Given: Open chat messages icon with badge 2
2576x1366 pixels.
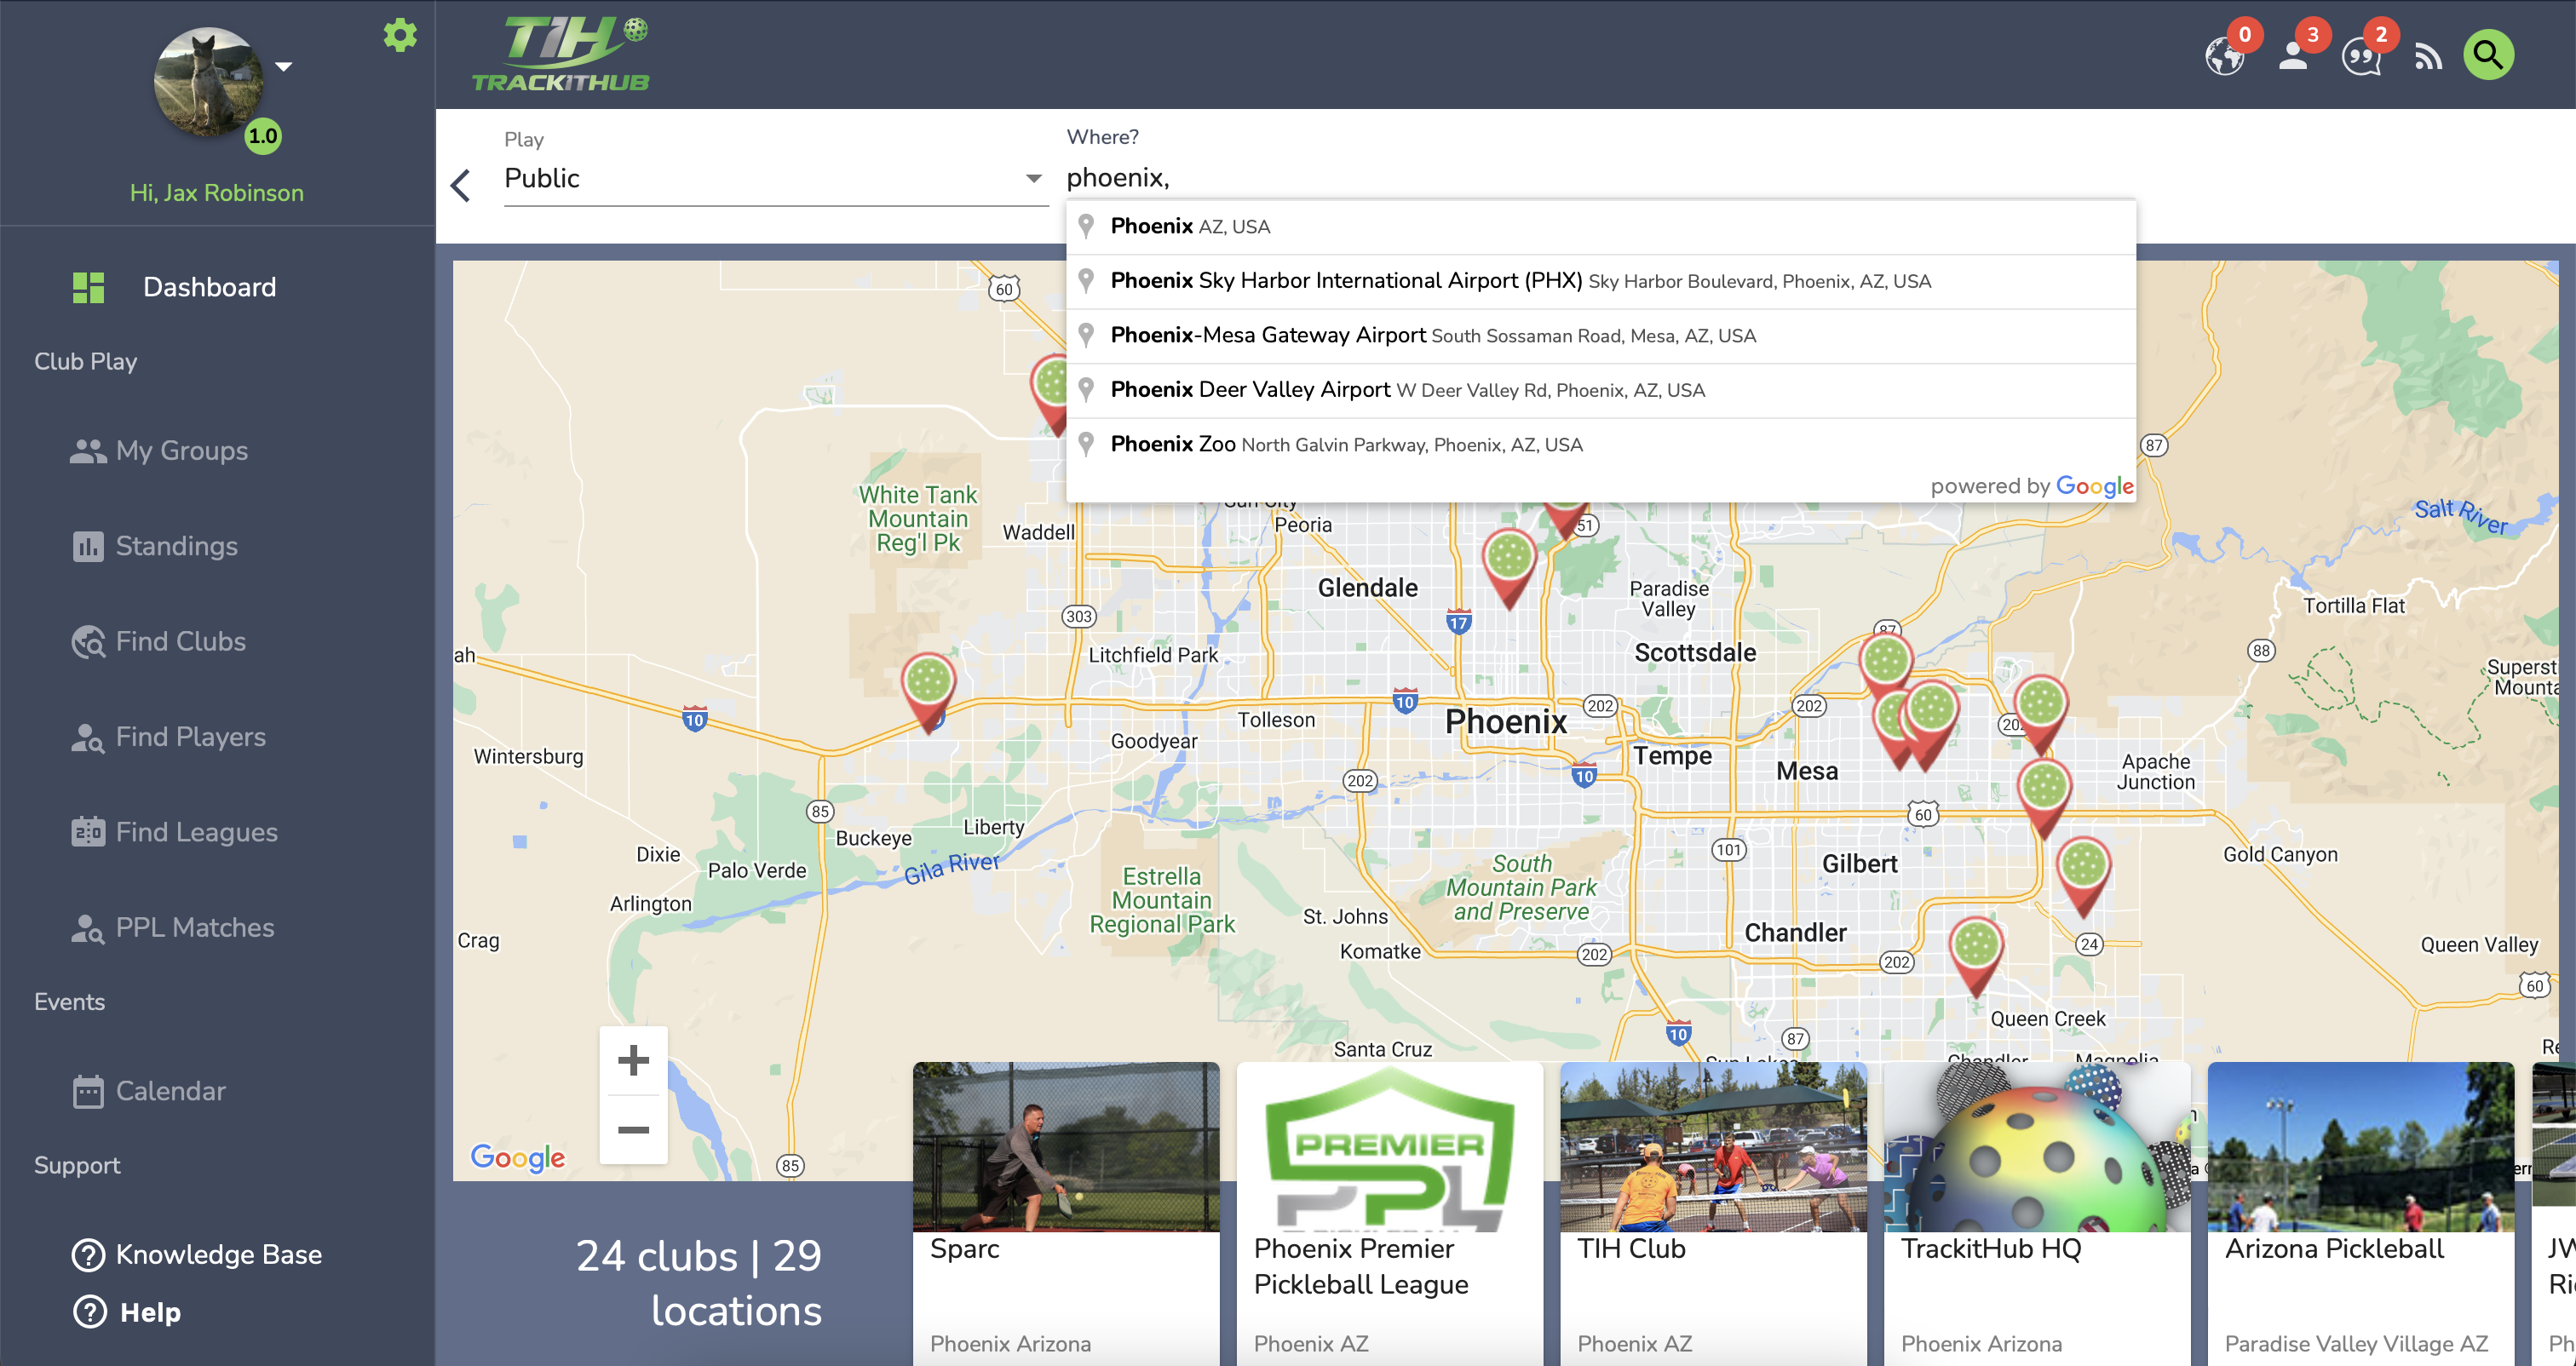Looking at the screenshot, I should (2362, 56).
